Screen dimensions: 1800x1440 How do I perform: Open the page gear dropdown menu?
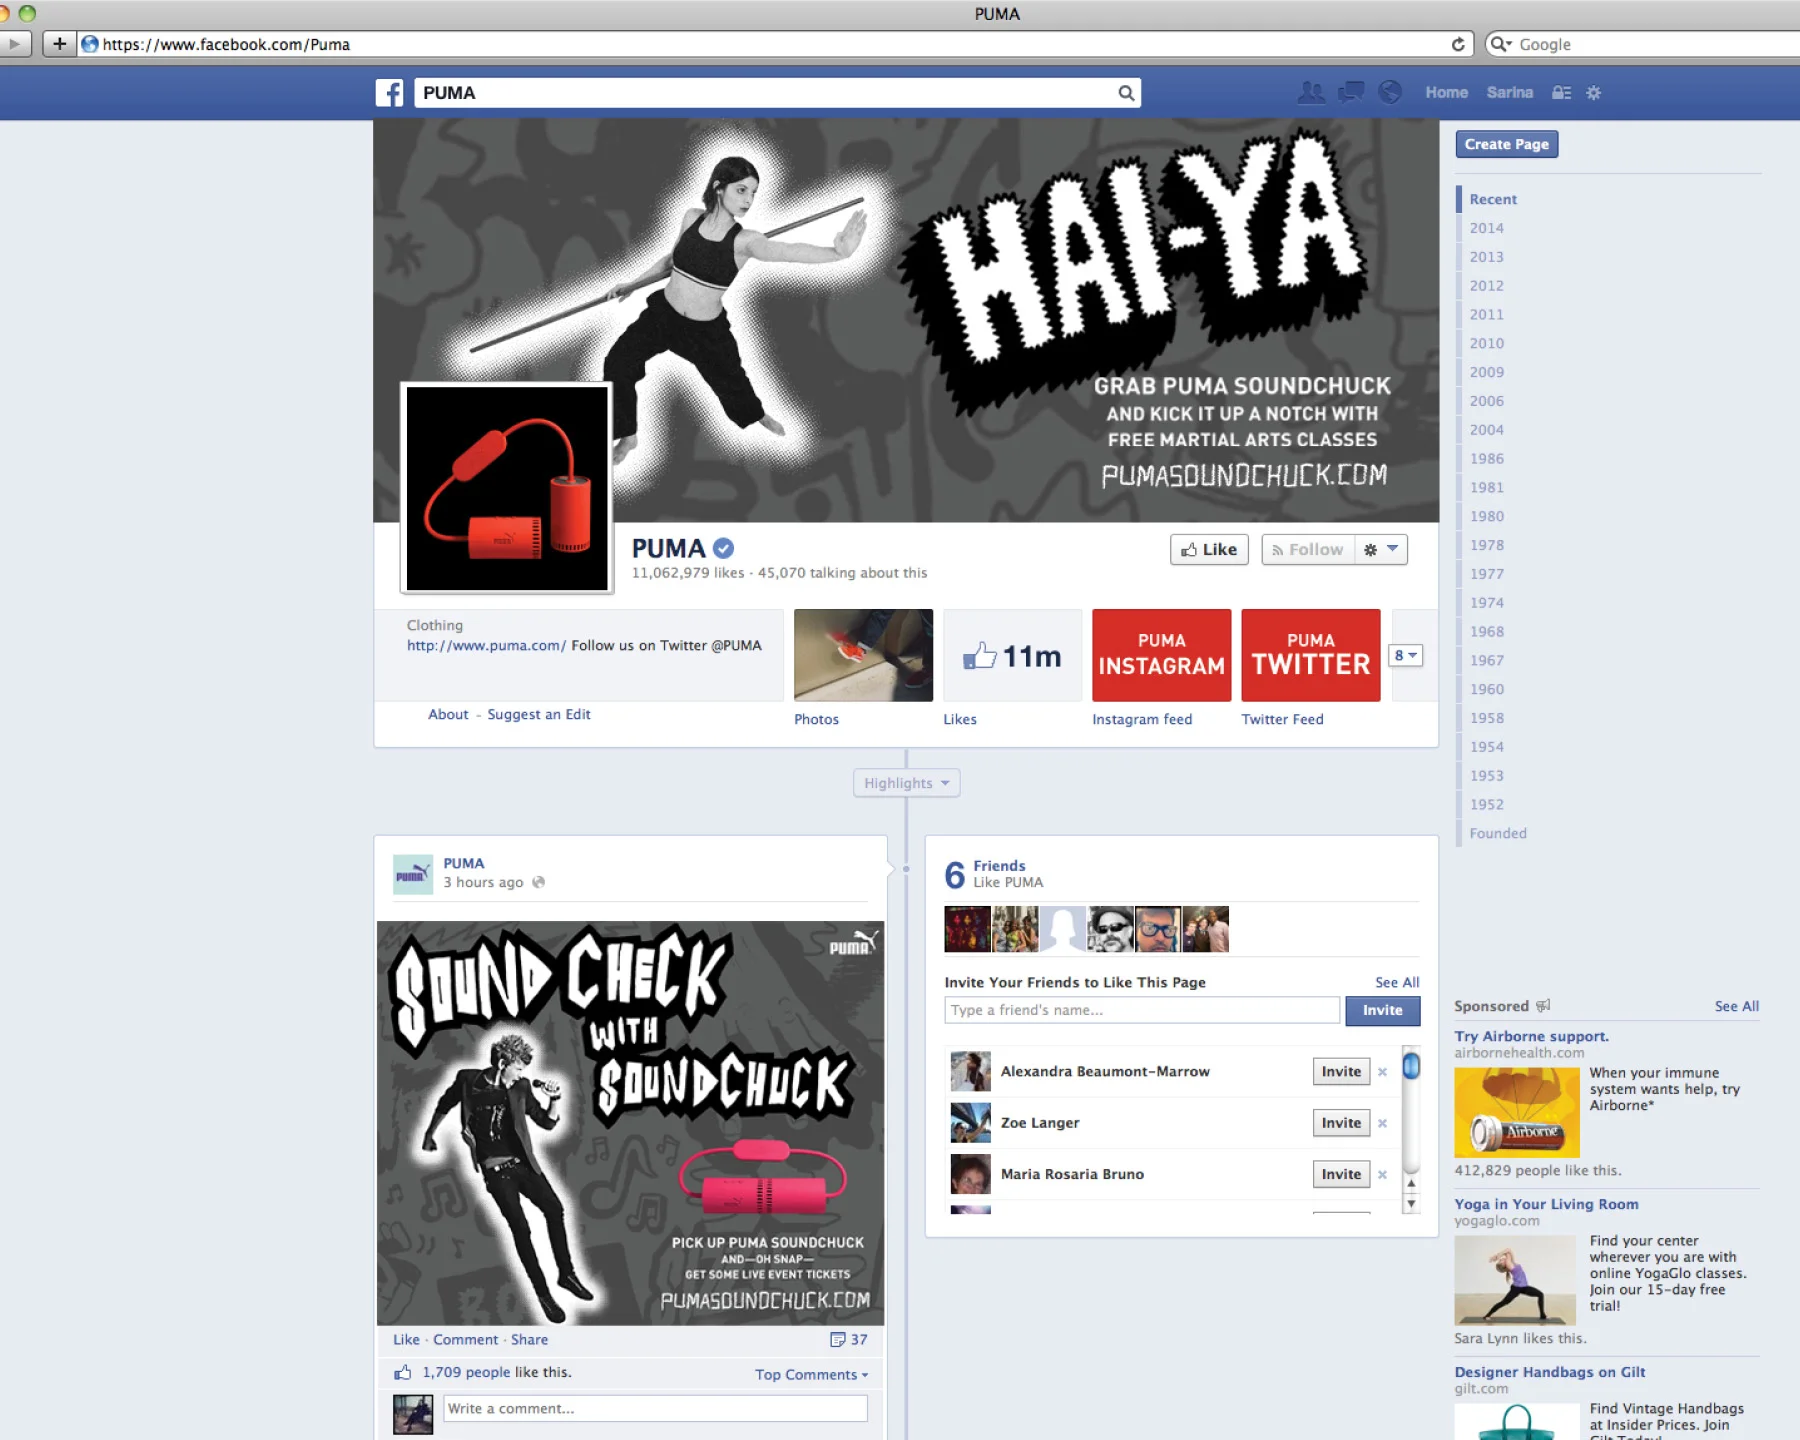(1381, 549)
